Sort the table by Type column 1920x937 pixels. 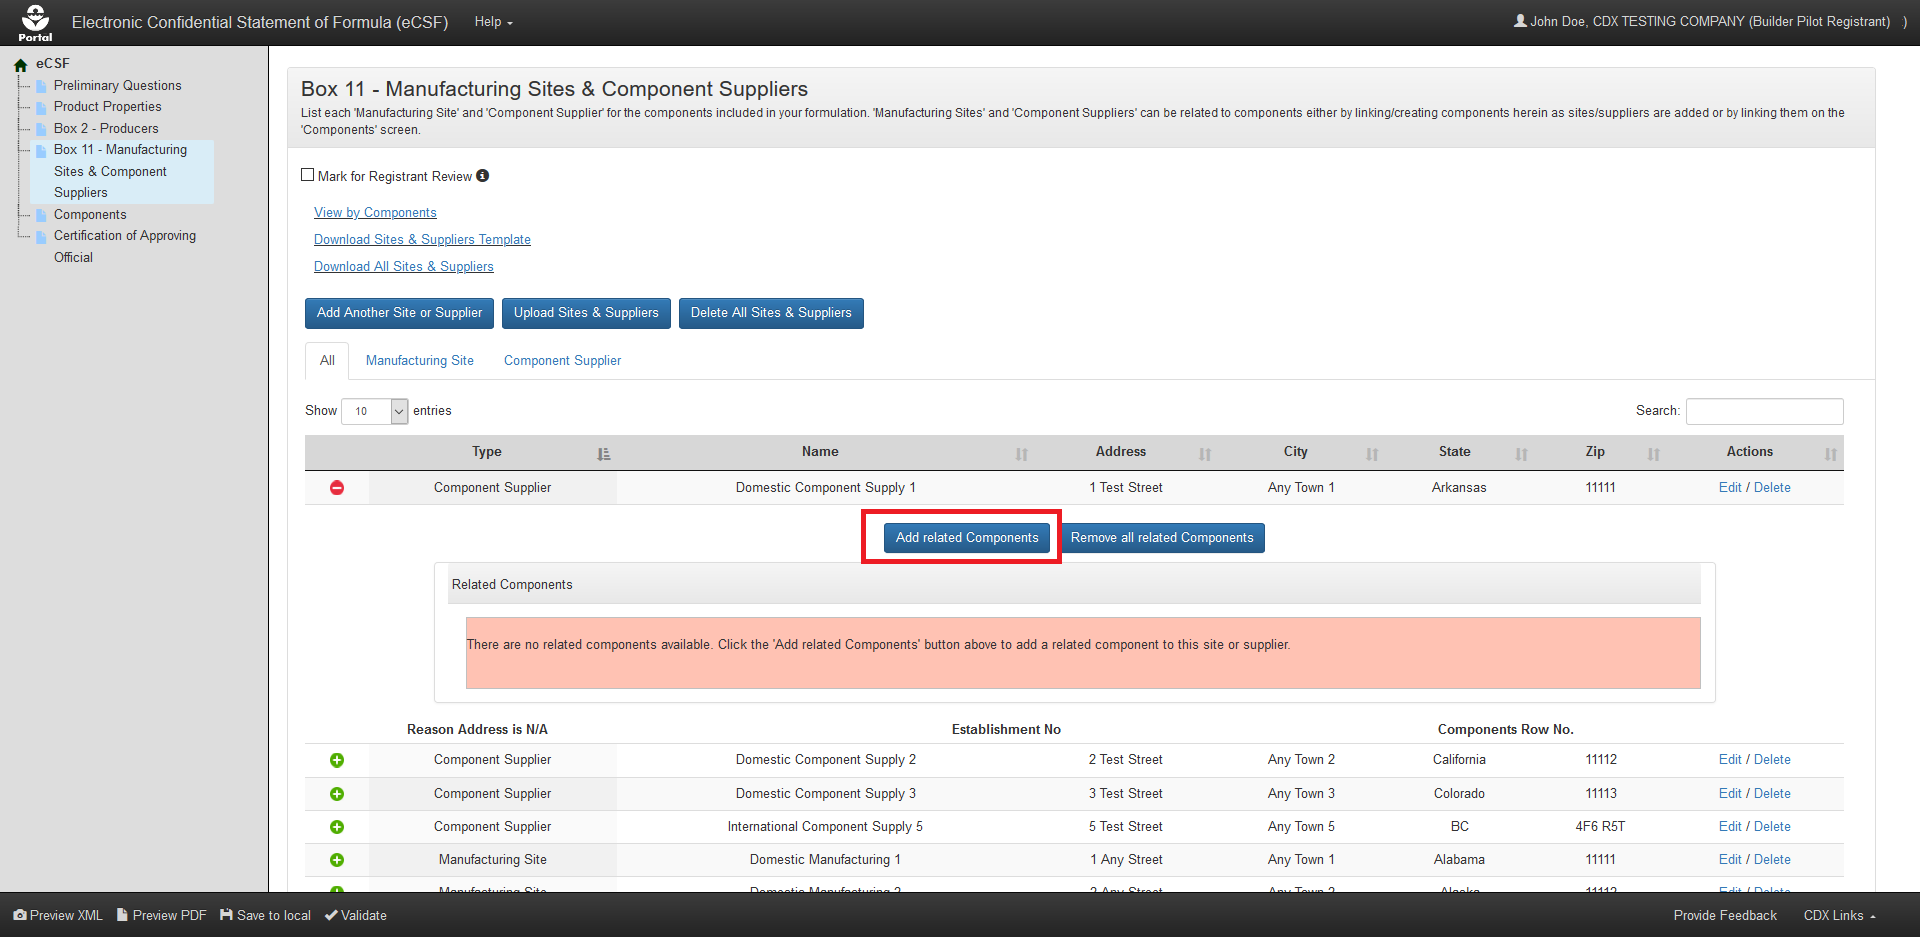[x=487, y=452]
